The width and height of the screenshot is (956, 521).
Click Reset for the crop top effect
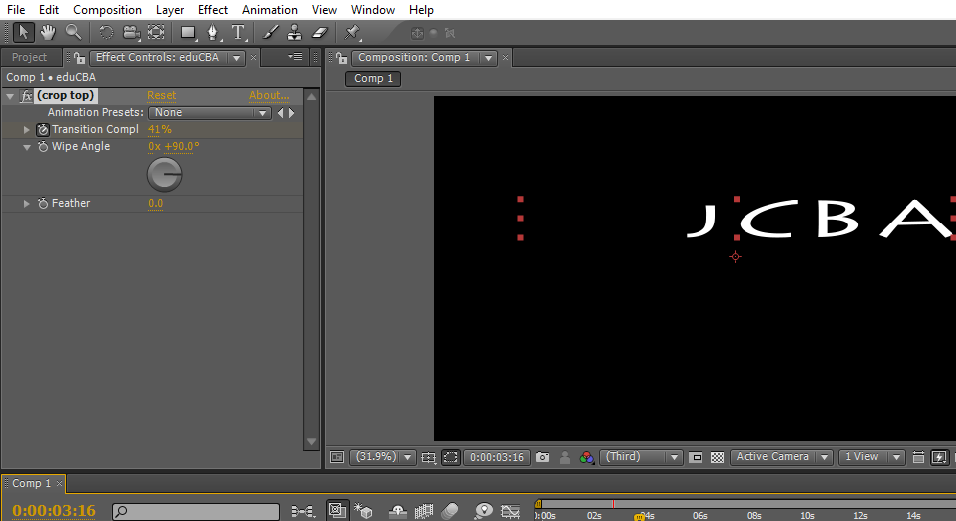coord(161,96)
